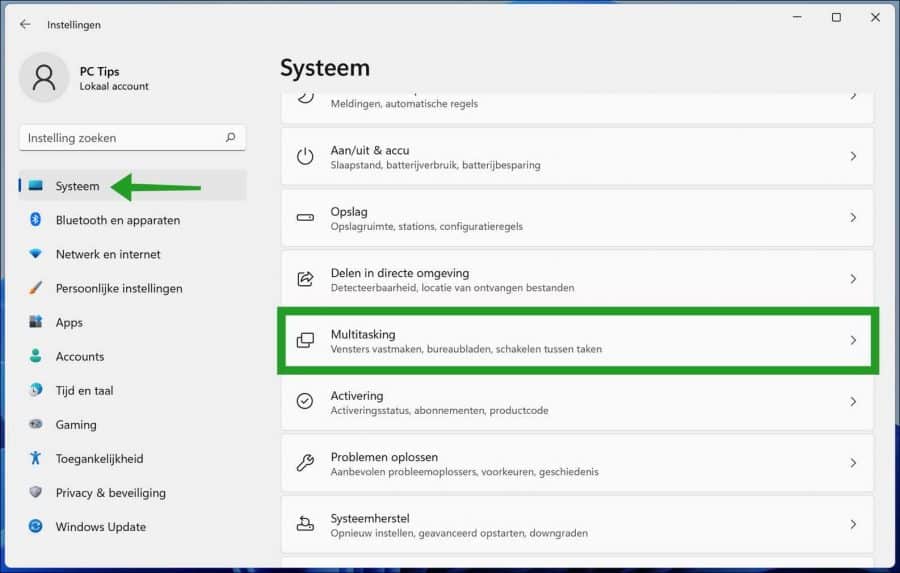Expand Aan/uit & accu via its chevron

(x=853, y=156)
